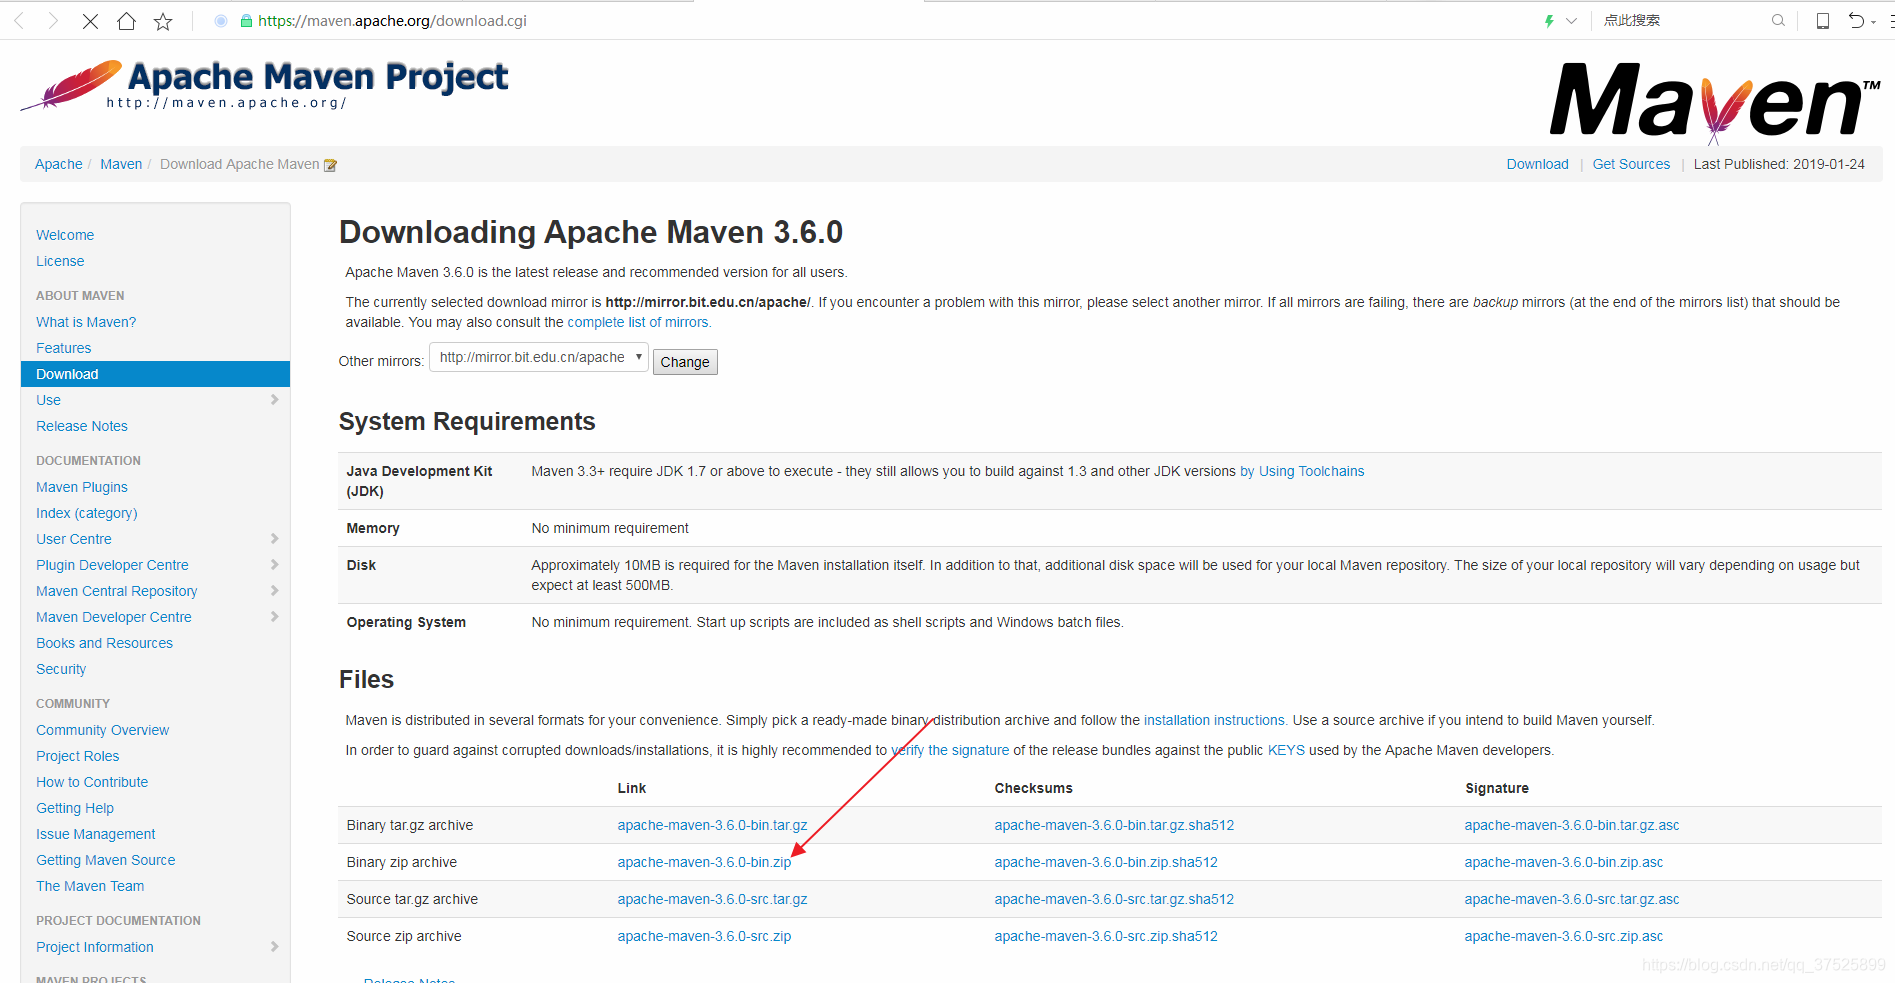Click the Change mirror button
Screen dimensions: 1895x983
coord(685,362)
